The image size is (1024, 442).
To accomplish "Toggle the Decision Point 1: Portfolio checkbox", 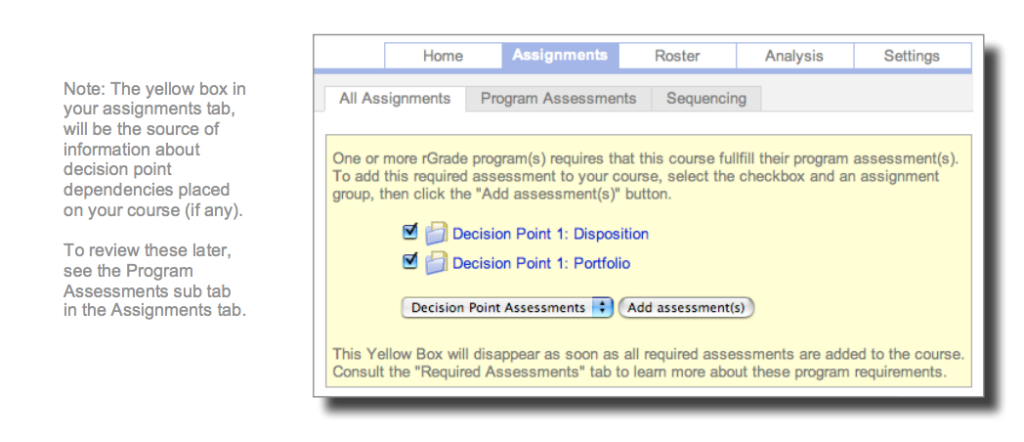I will tap(409, 262).
